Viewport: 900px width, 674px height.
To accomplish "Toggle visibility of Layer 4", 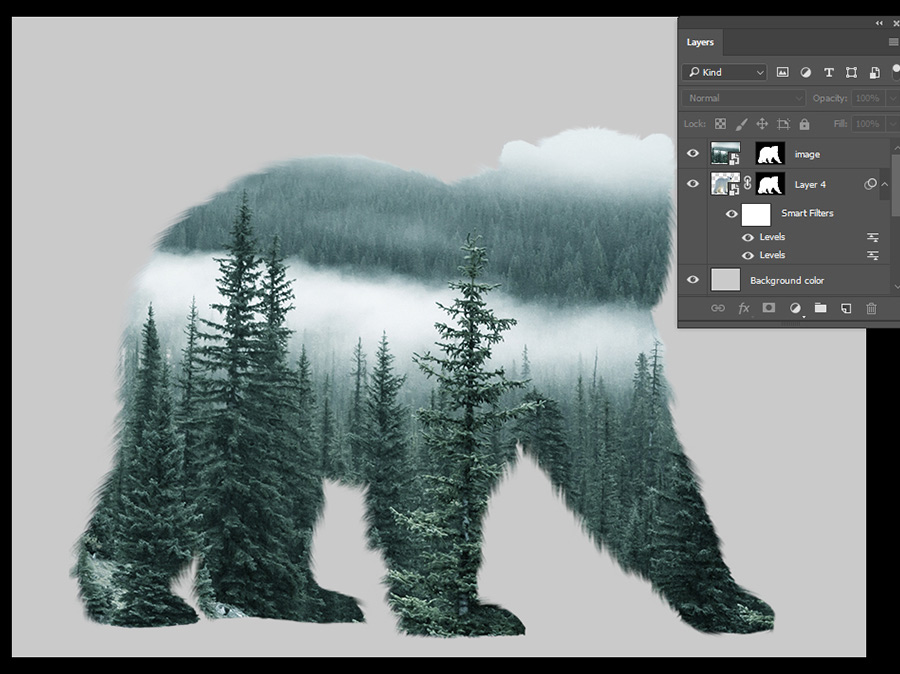I will coord(693,184).
